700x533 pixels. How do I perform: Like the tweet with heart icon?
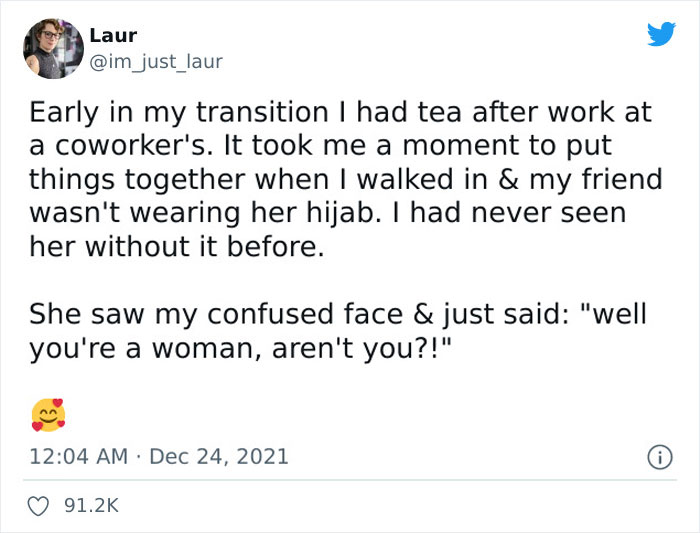pyautogui.click(x=38, y=506)
